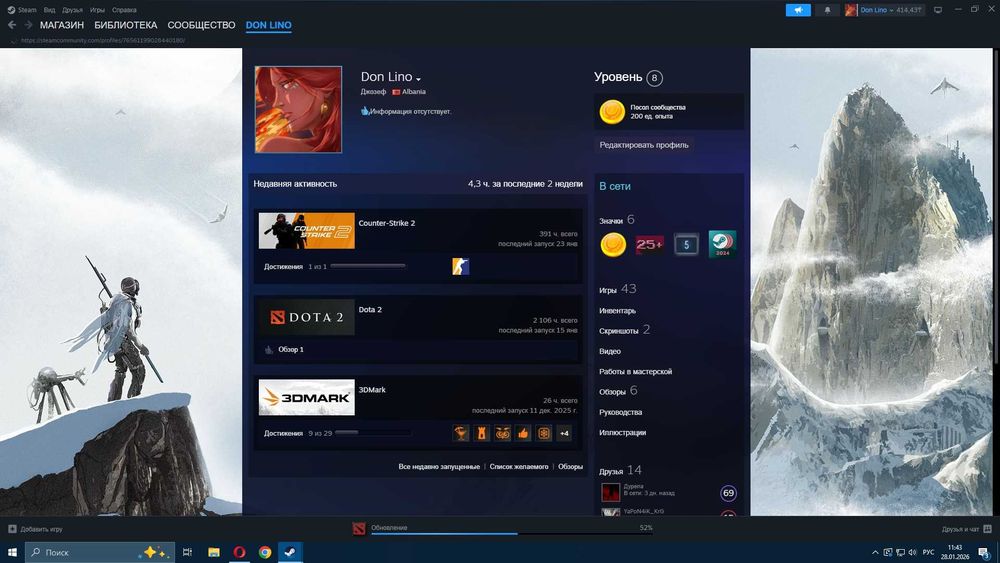Open Все недавно запущенные link
The image size is (1000, 563).
click(439, 467)
